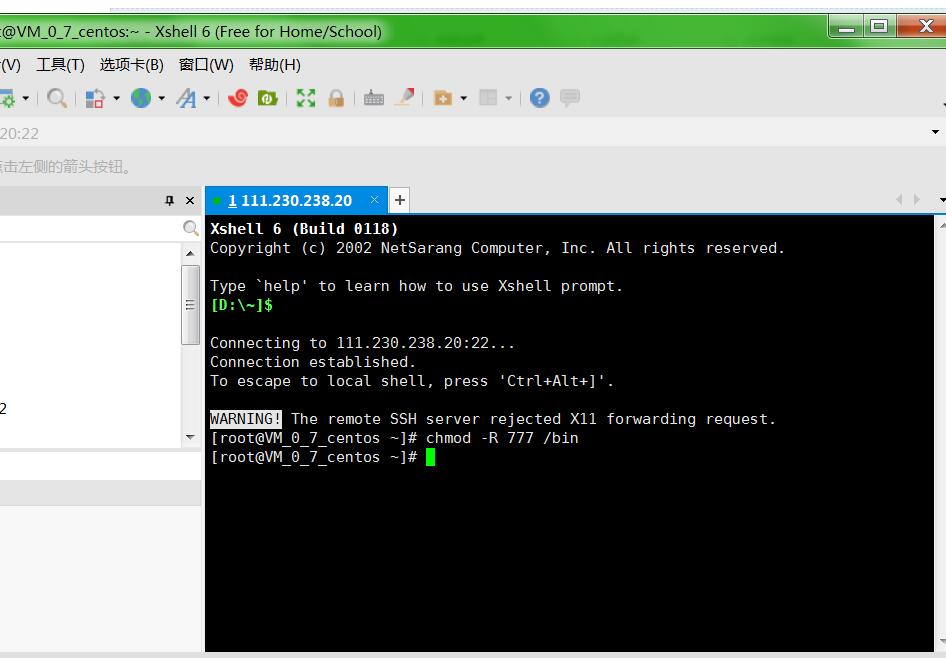This screenshot has height=658, width=946.
Task: Open the 帮助(H) menu
Action: click(274, 65)
